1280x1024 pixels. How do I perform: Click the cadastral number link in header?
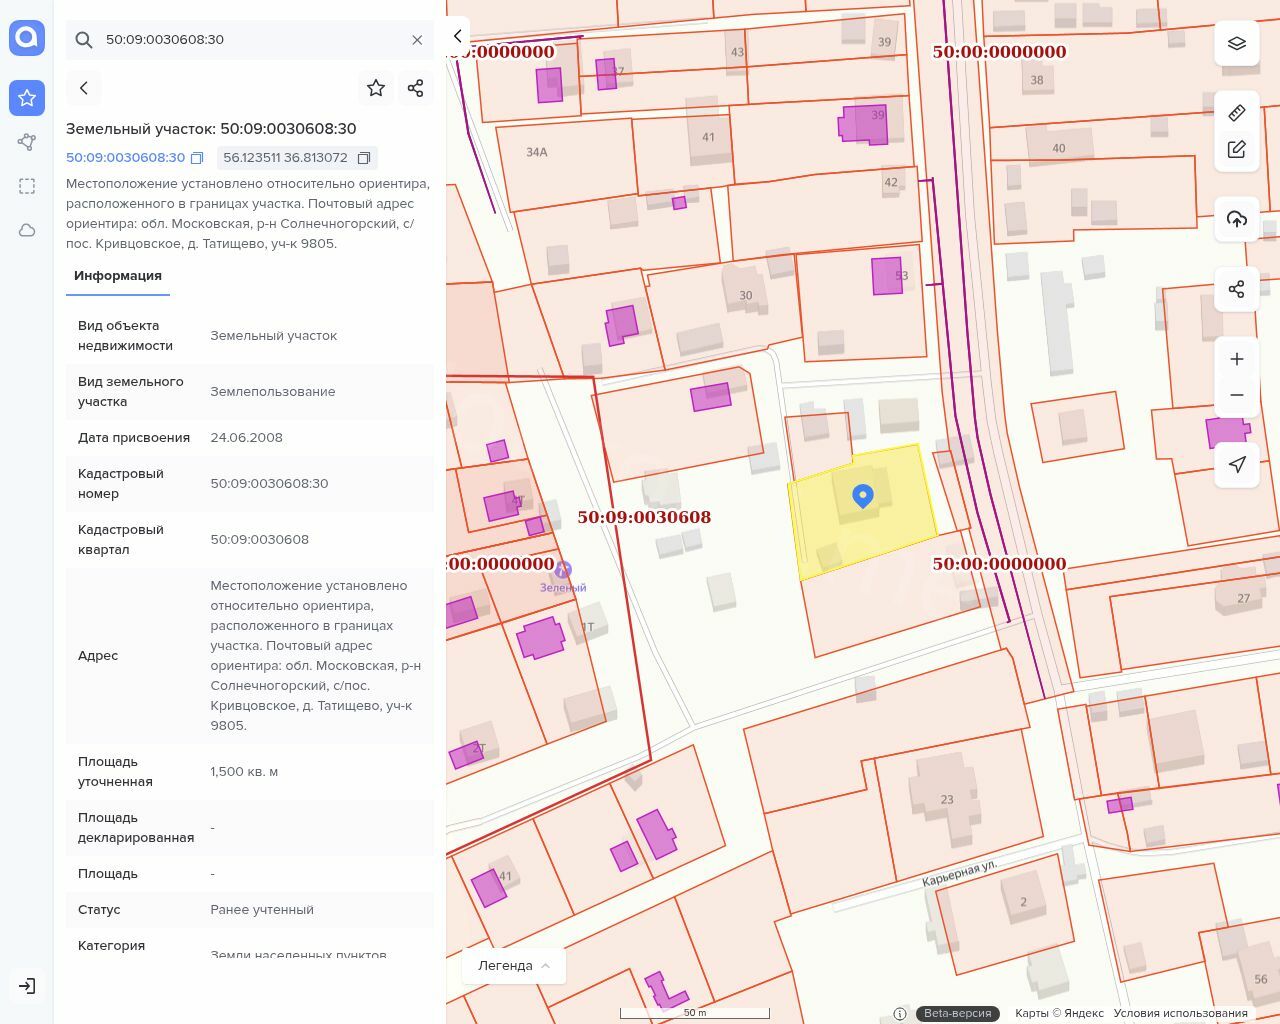125,158
